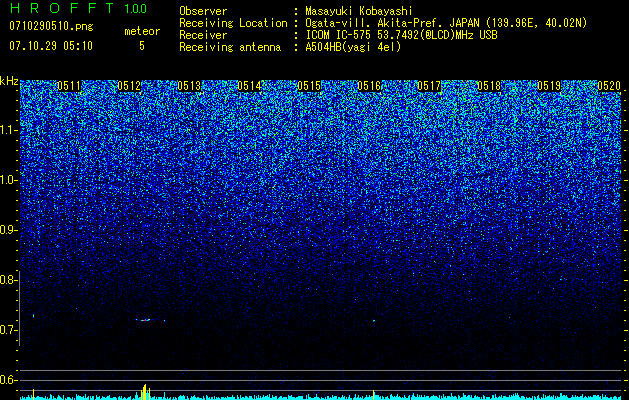The image size is (629, 400).
Task: Click time marker 0518
Action: pos(489,86)
